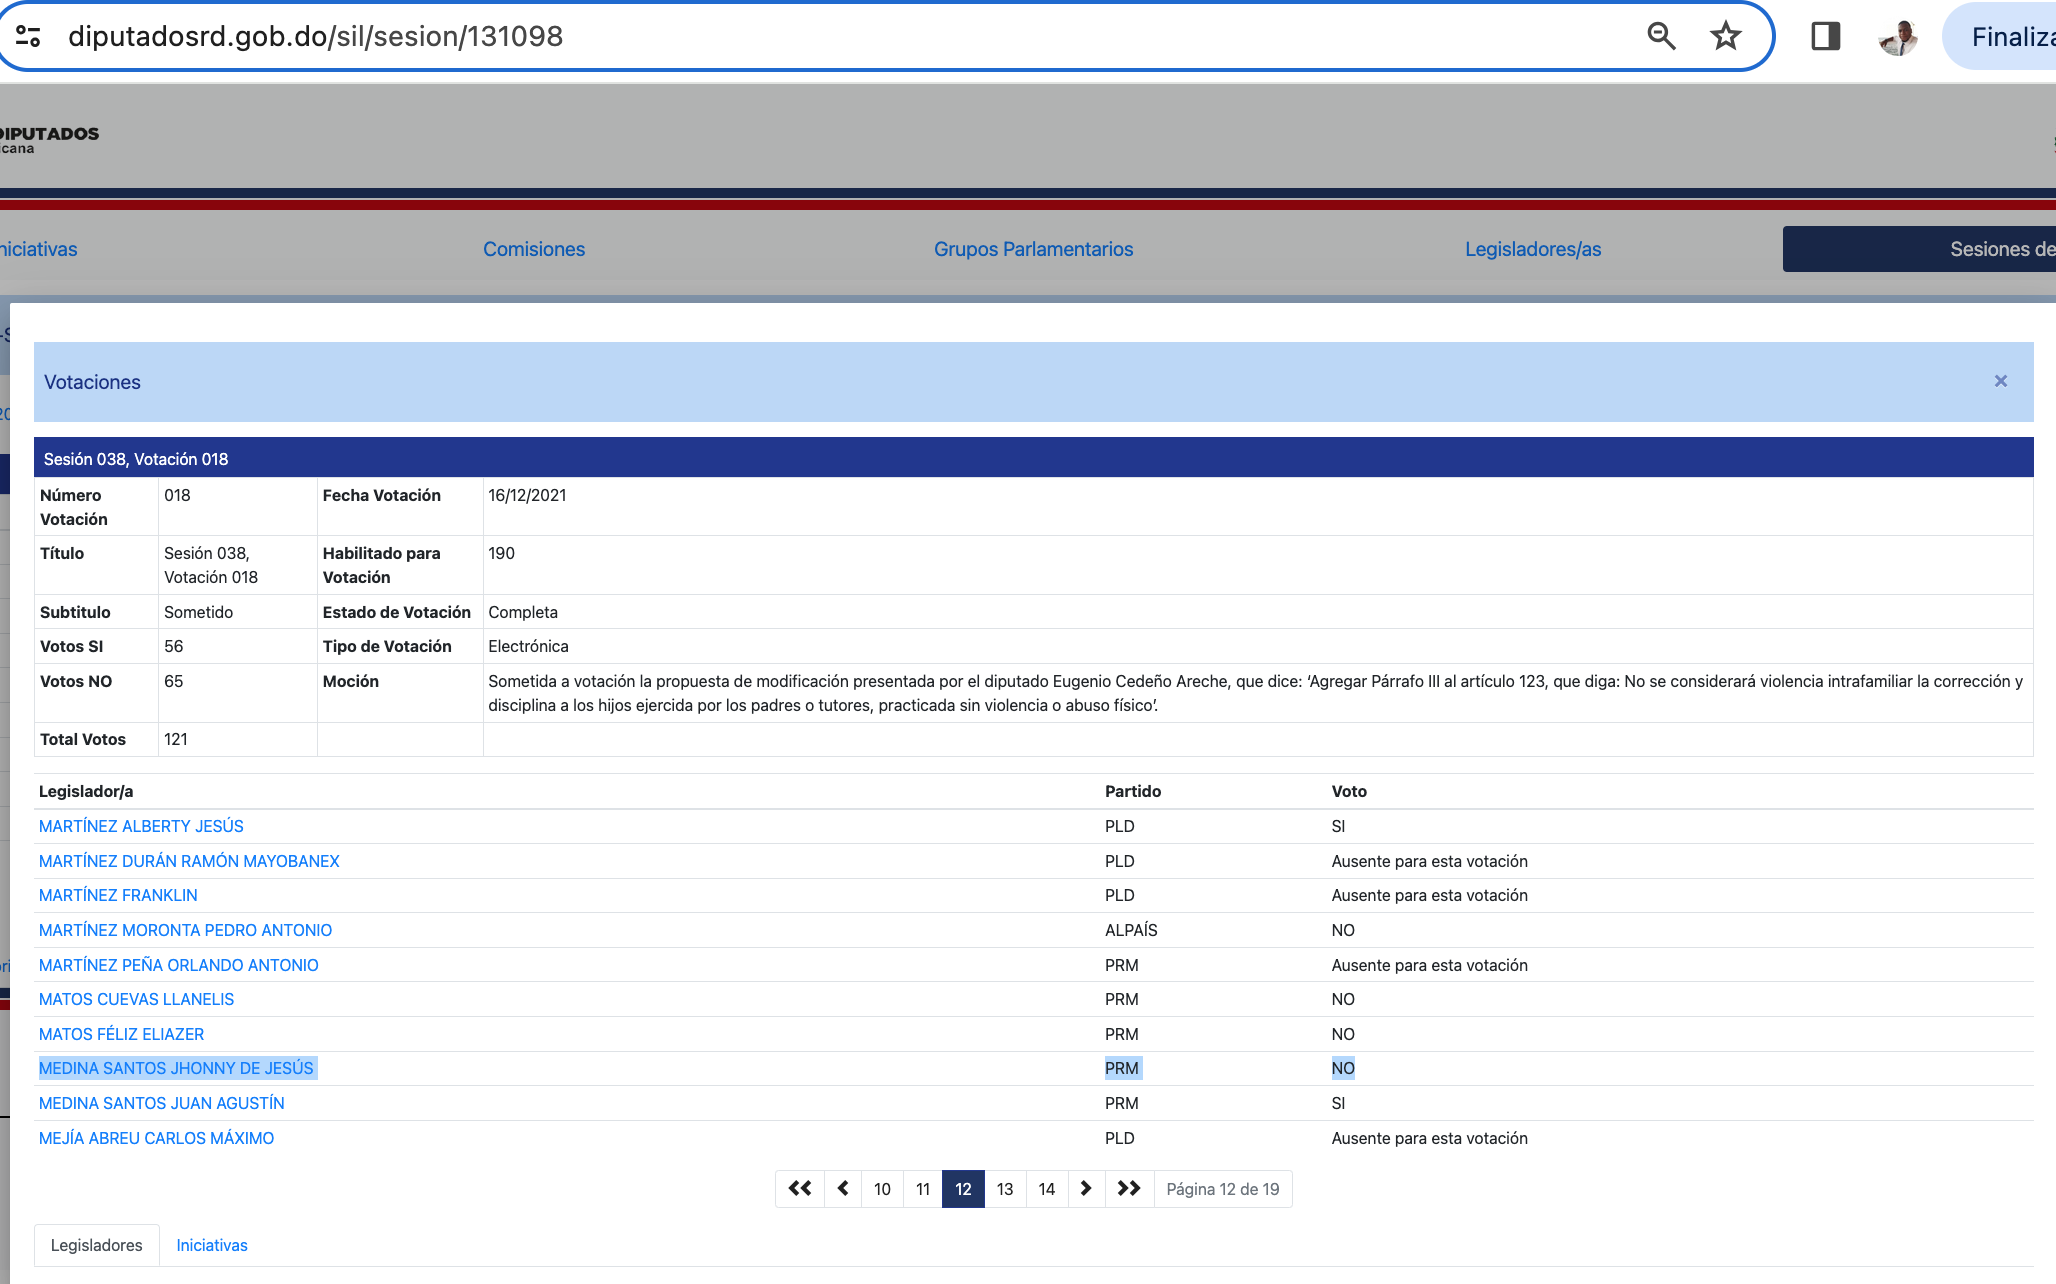
Task: Click the Votos SI value 56
Action: [173, 646]
